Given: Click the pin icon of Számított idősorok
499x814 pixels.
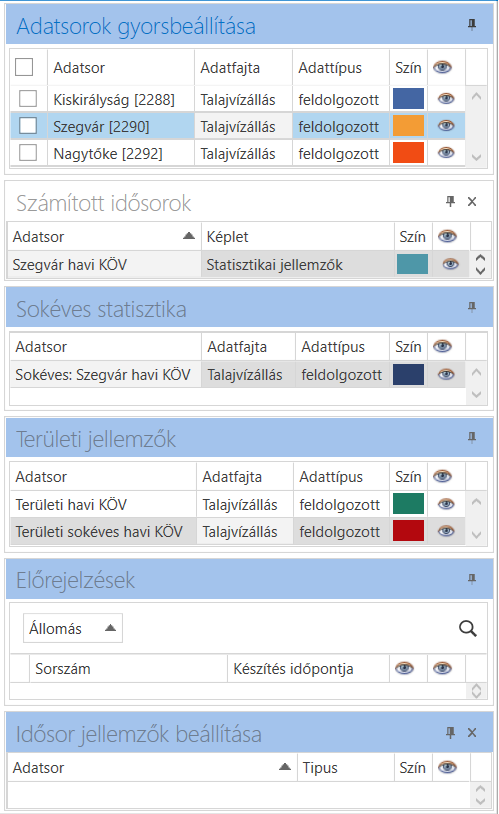Looking at the screenshot, I should 450,201.
